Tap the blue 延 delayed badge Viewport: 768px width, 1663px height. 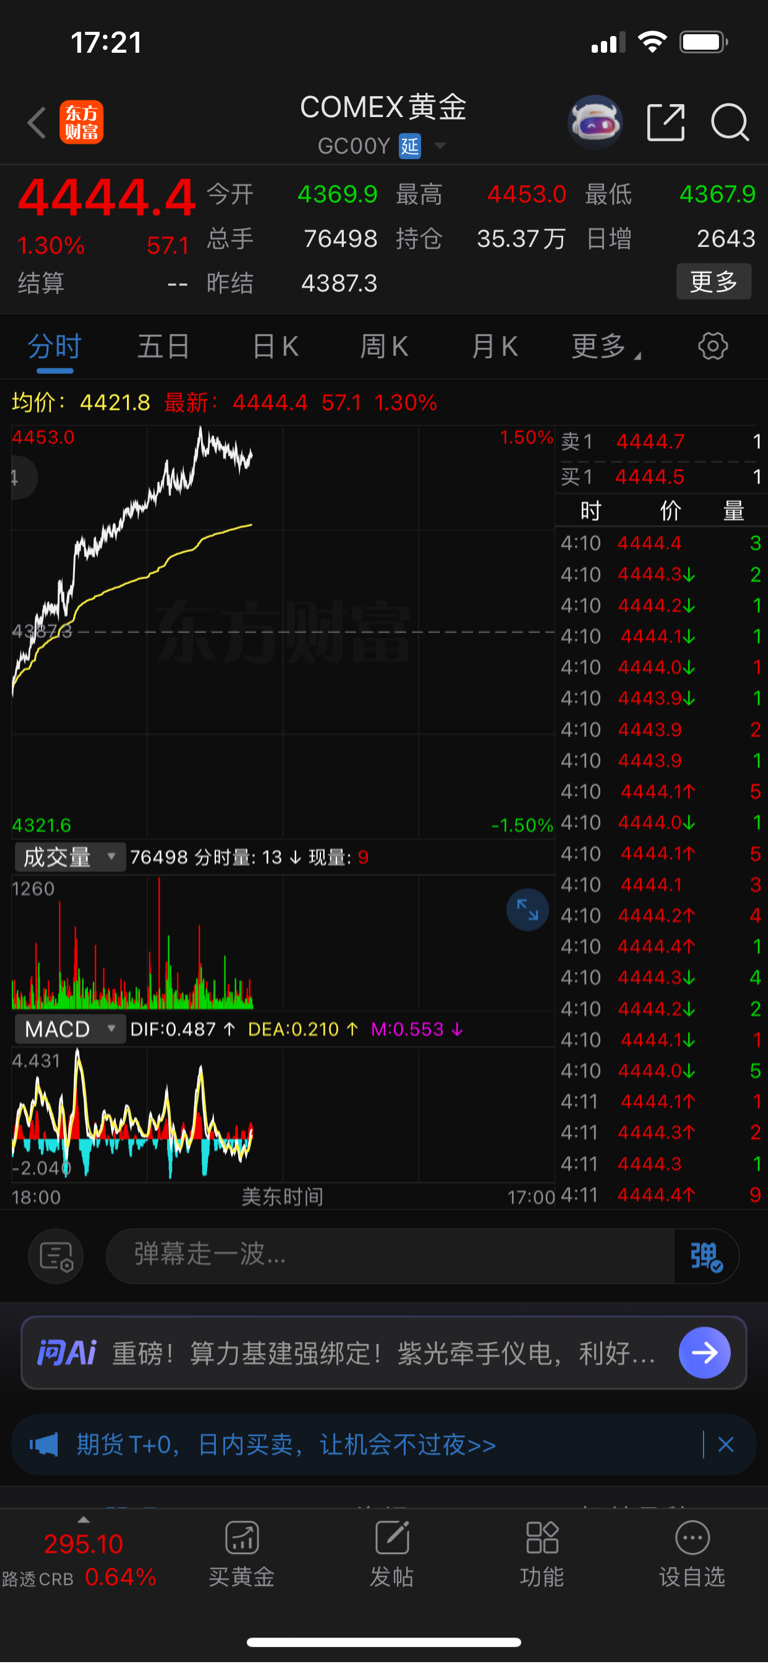[410, 146]
